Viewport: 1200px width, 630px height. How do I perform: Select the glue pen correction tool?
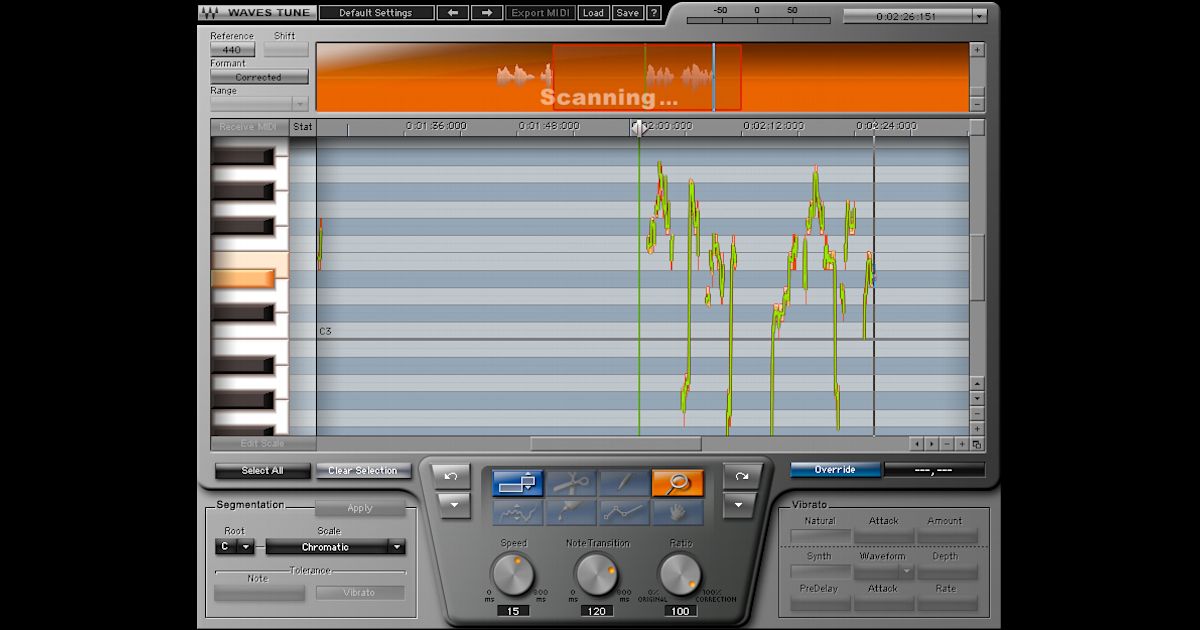click(x=570, y=513)
